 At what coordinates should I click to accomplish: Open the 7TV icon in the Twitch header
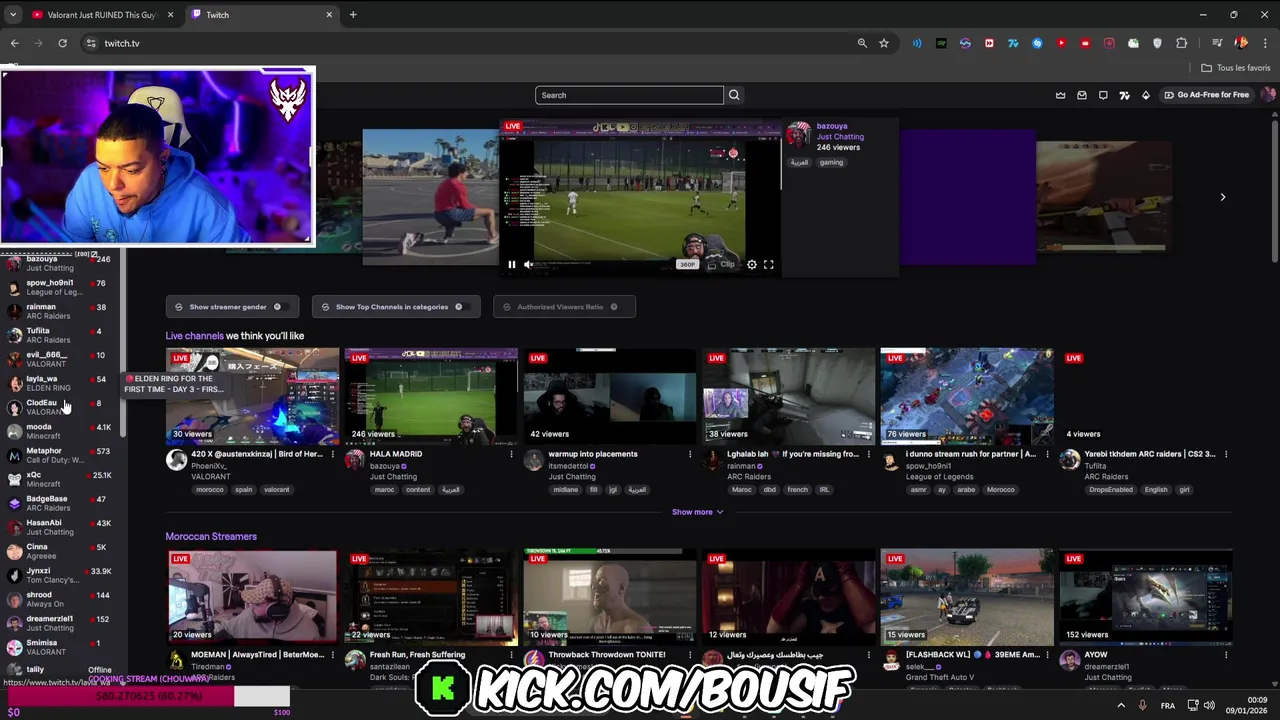(1124, 95)
